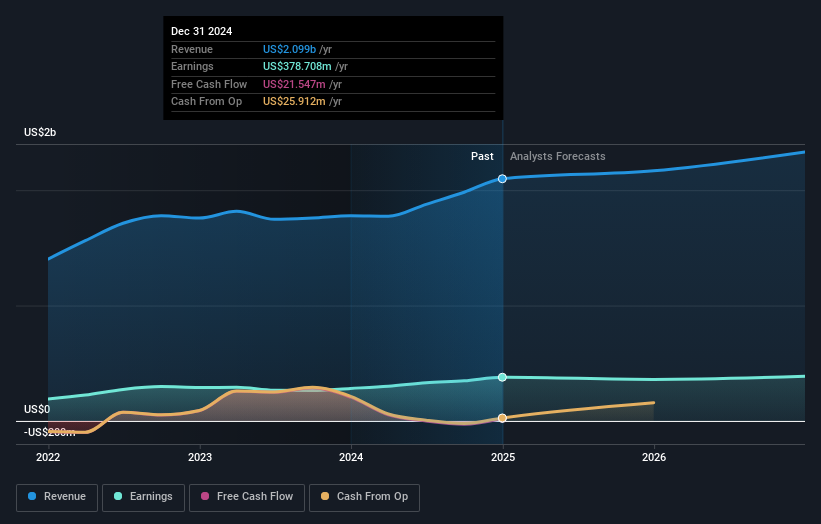Screen dimensions: 821x524
Task: Click the US$2b y-axis label
Action: pyautogui.click(x=41, y=133)
